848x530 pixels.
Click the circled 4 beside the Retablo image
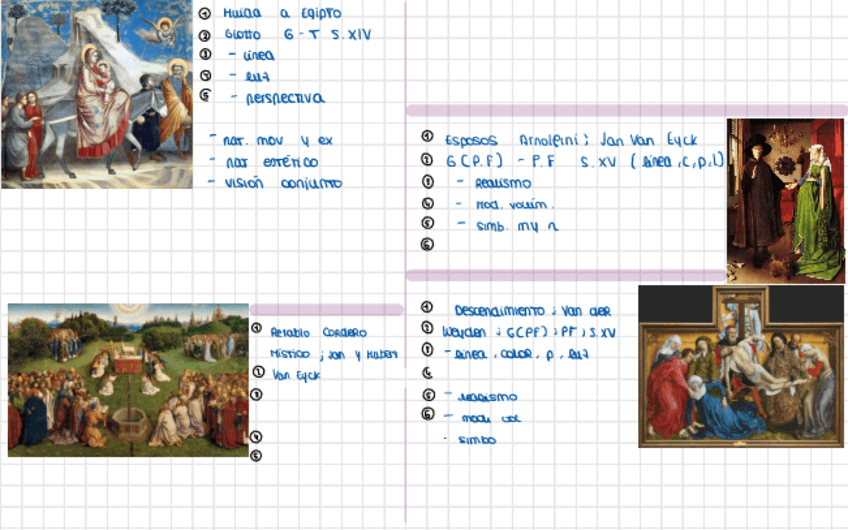click(256, 436)
